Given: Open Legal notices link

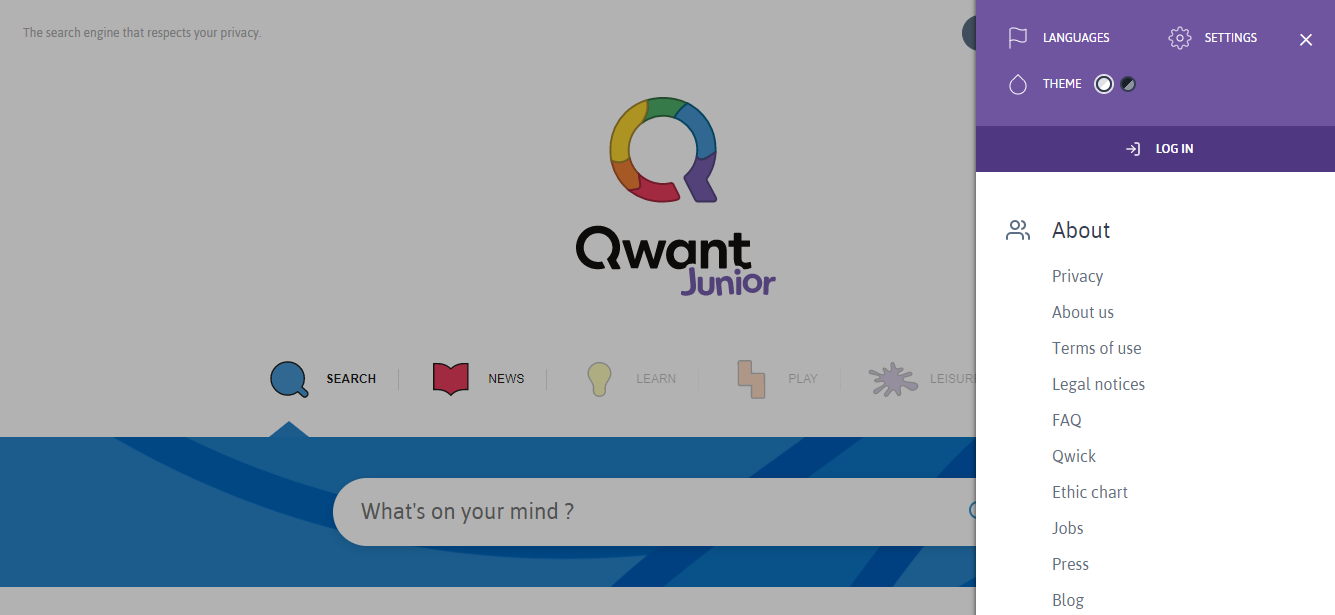Looking at the screenshot, I should (1098, 384).
